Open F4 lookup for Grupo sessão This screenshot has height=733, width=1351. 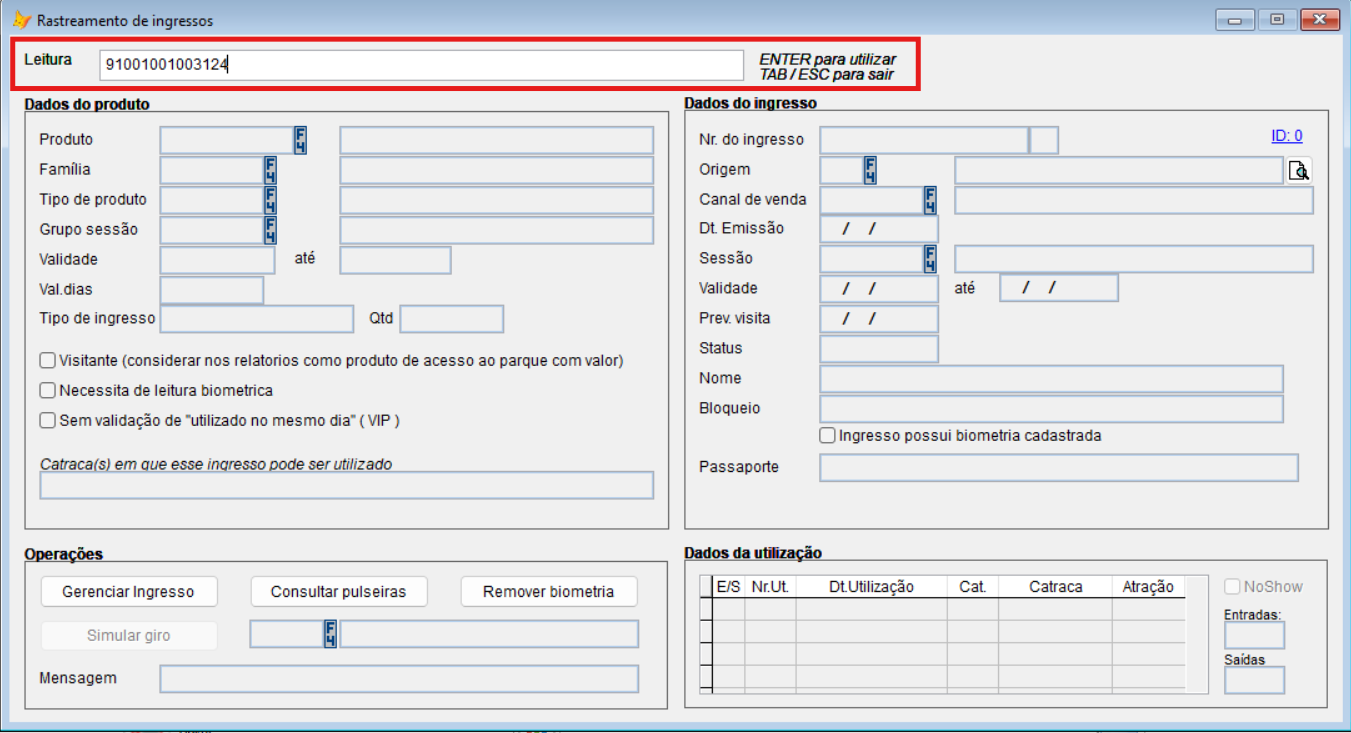pyautogui.click(x=270, y=230)
